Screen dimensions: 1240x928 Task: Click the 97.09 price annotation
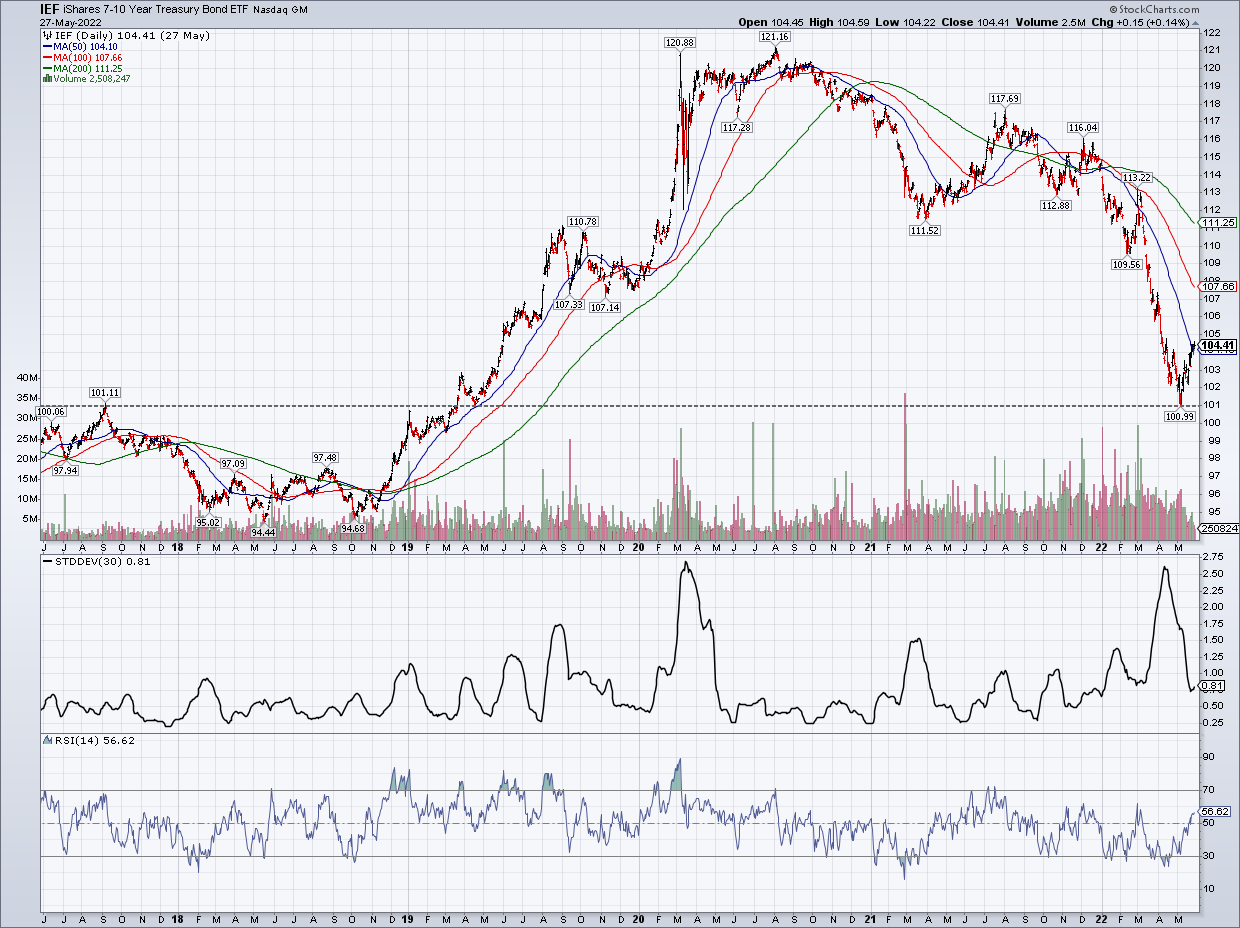coord(233,464)
